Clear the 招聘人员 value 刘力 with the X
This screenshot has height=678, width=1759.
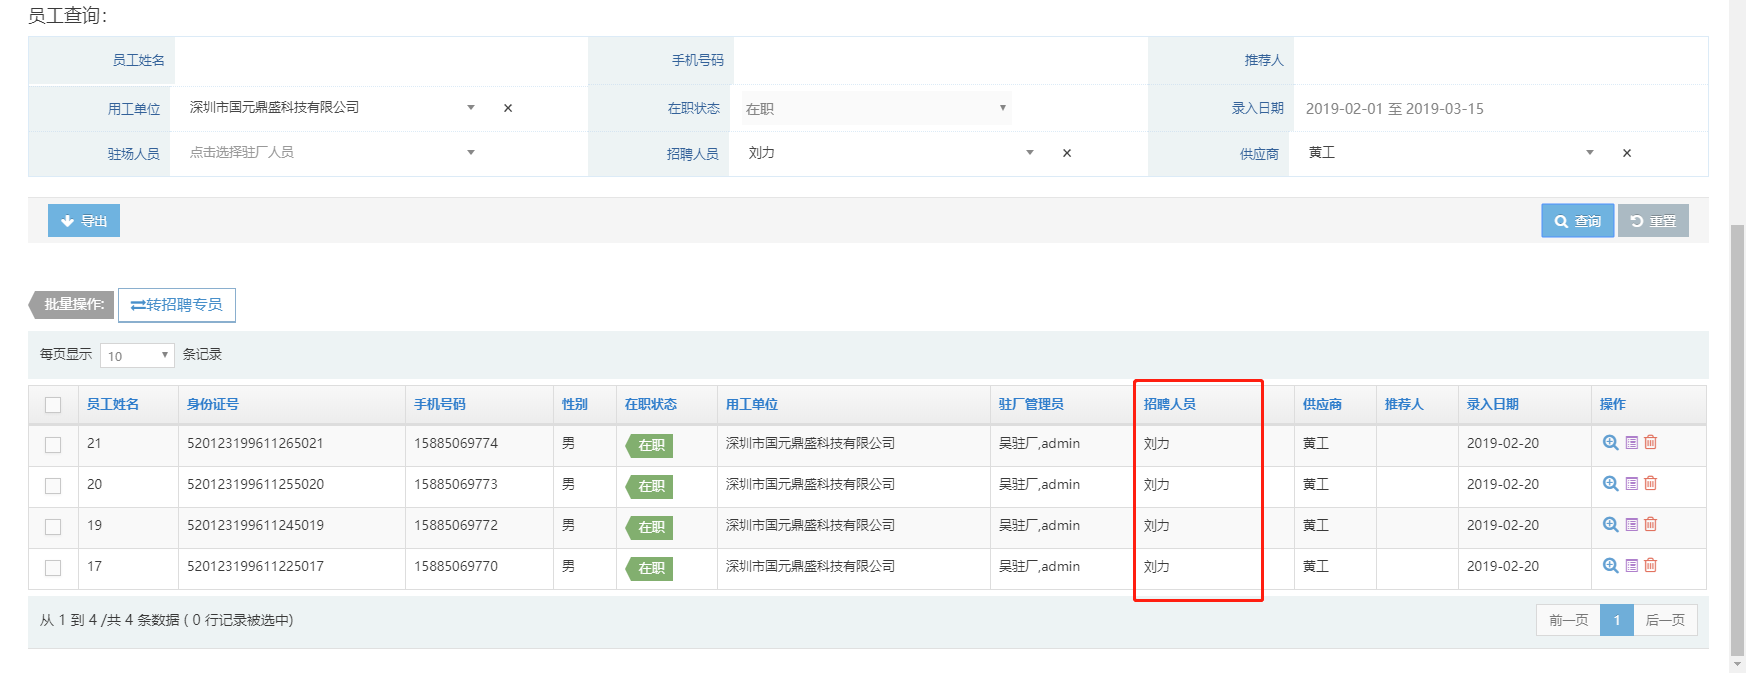point(1067,153)
